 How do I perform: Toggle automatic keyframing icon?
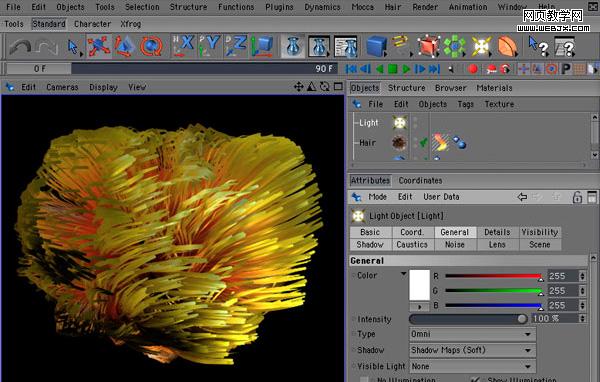(x=491, y=69)
